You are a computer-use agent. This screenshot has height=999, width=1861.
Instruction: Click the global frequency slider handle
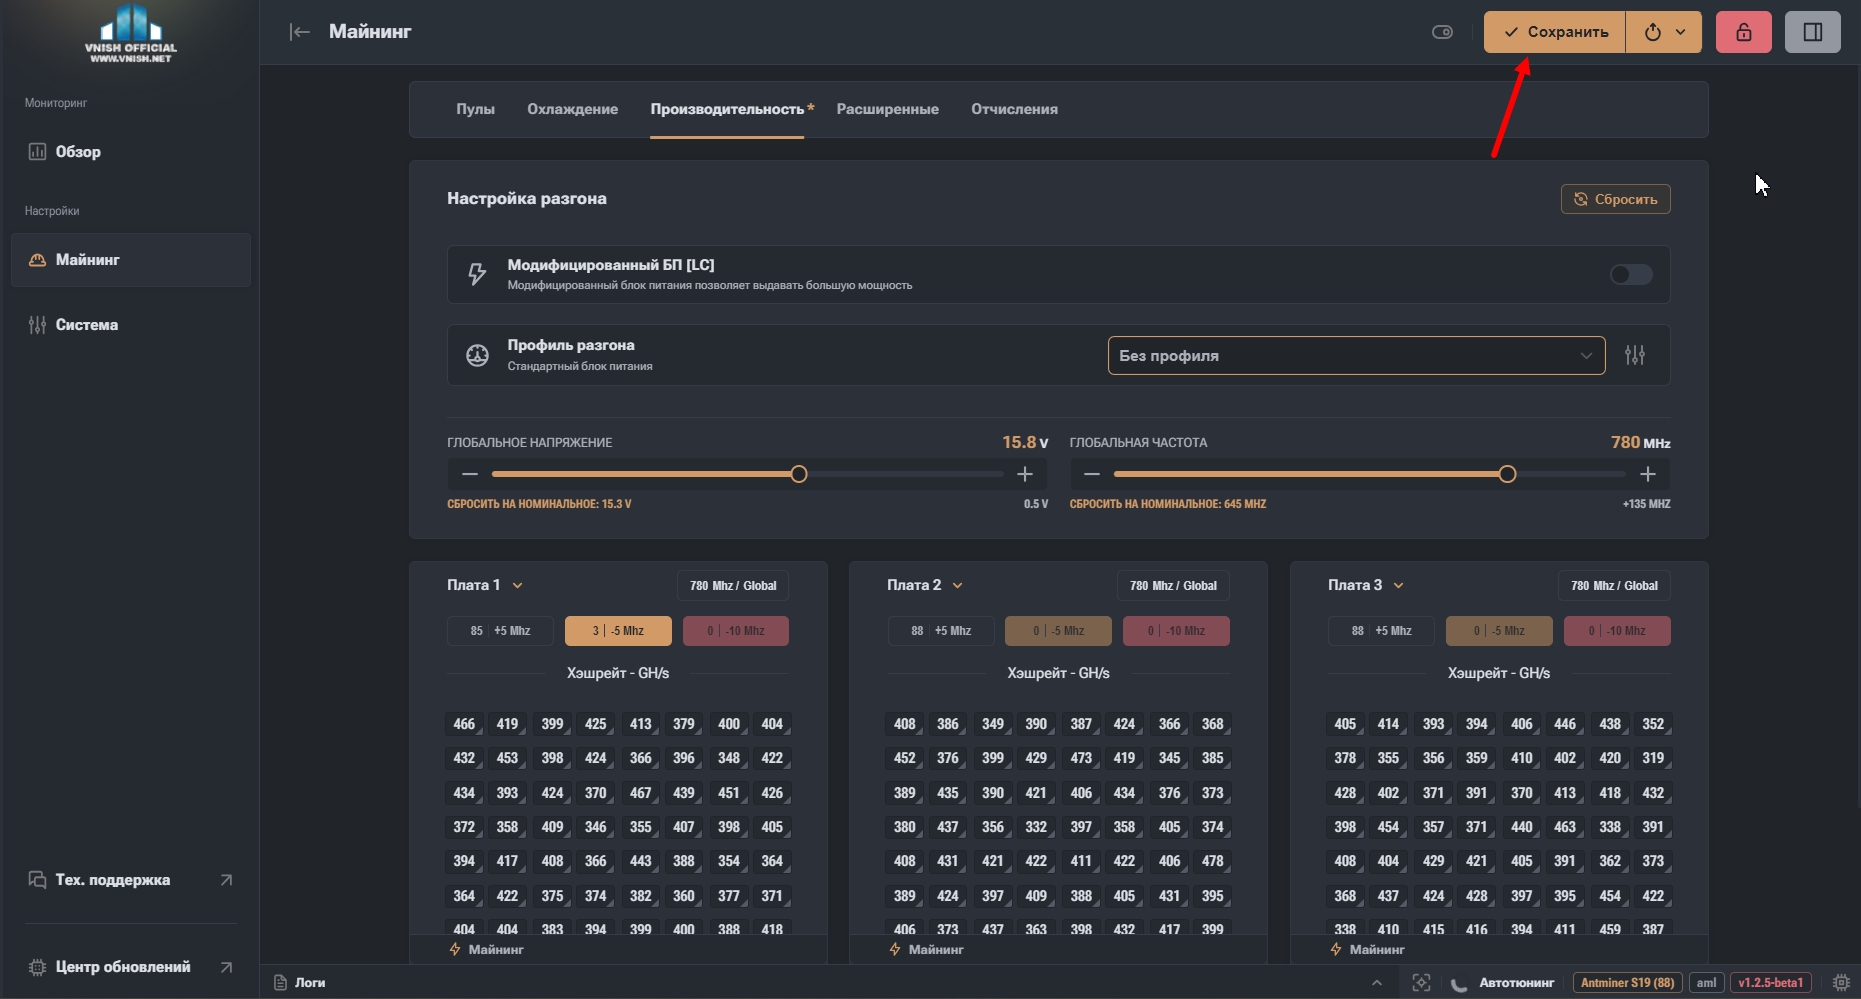(1507, 474)
